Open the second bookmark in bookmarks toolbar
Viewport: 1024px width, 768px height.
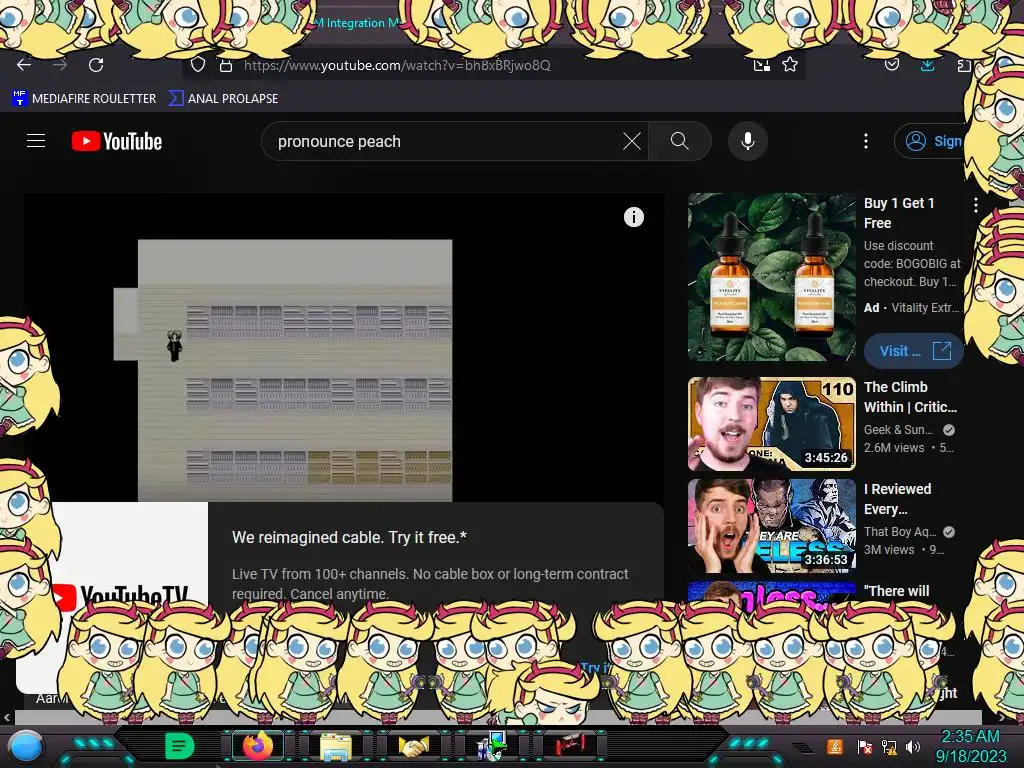tap(223, 99)
